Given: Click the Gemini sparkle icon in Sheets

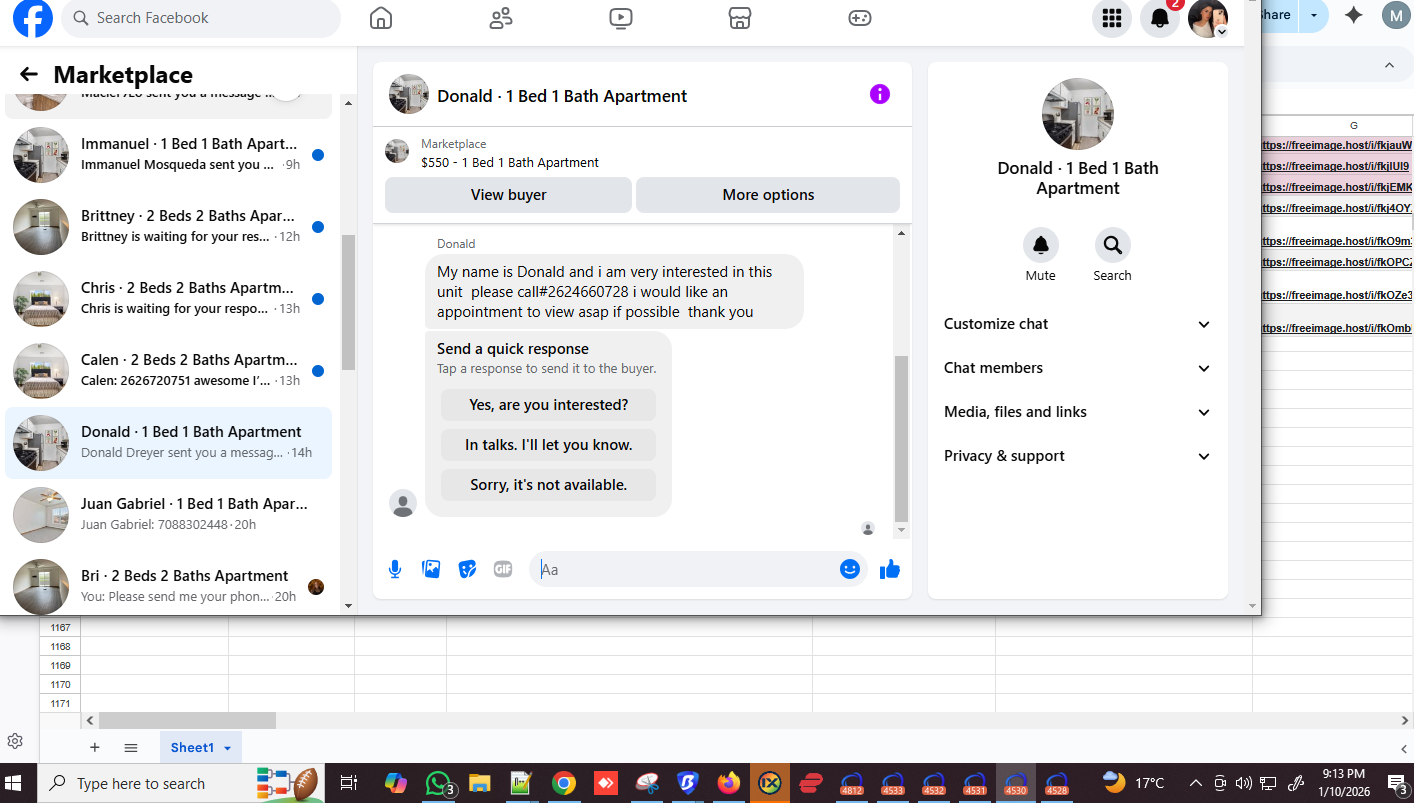Looking at the screenshot, I should tap(1354, 15).
